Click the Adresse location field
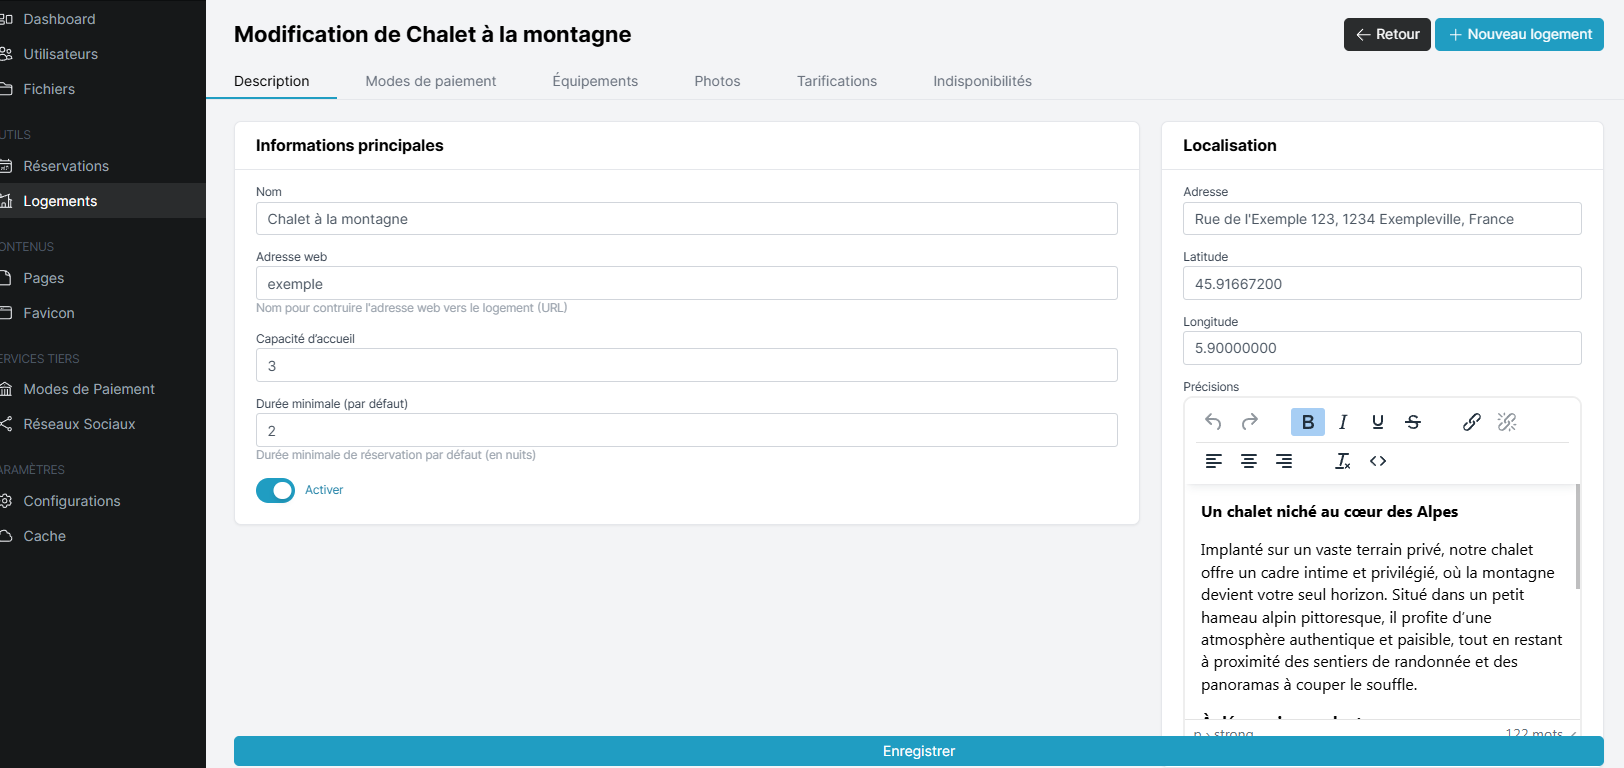 (x=1382, y=219)
